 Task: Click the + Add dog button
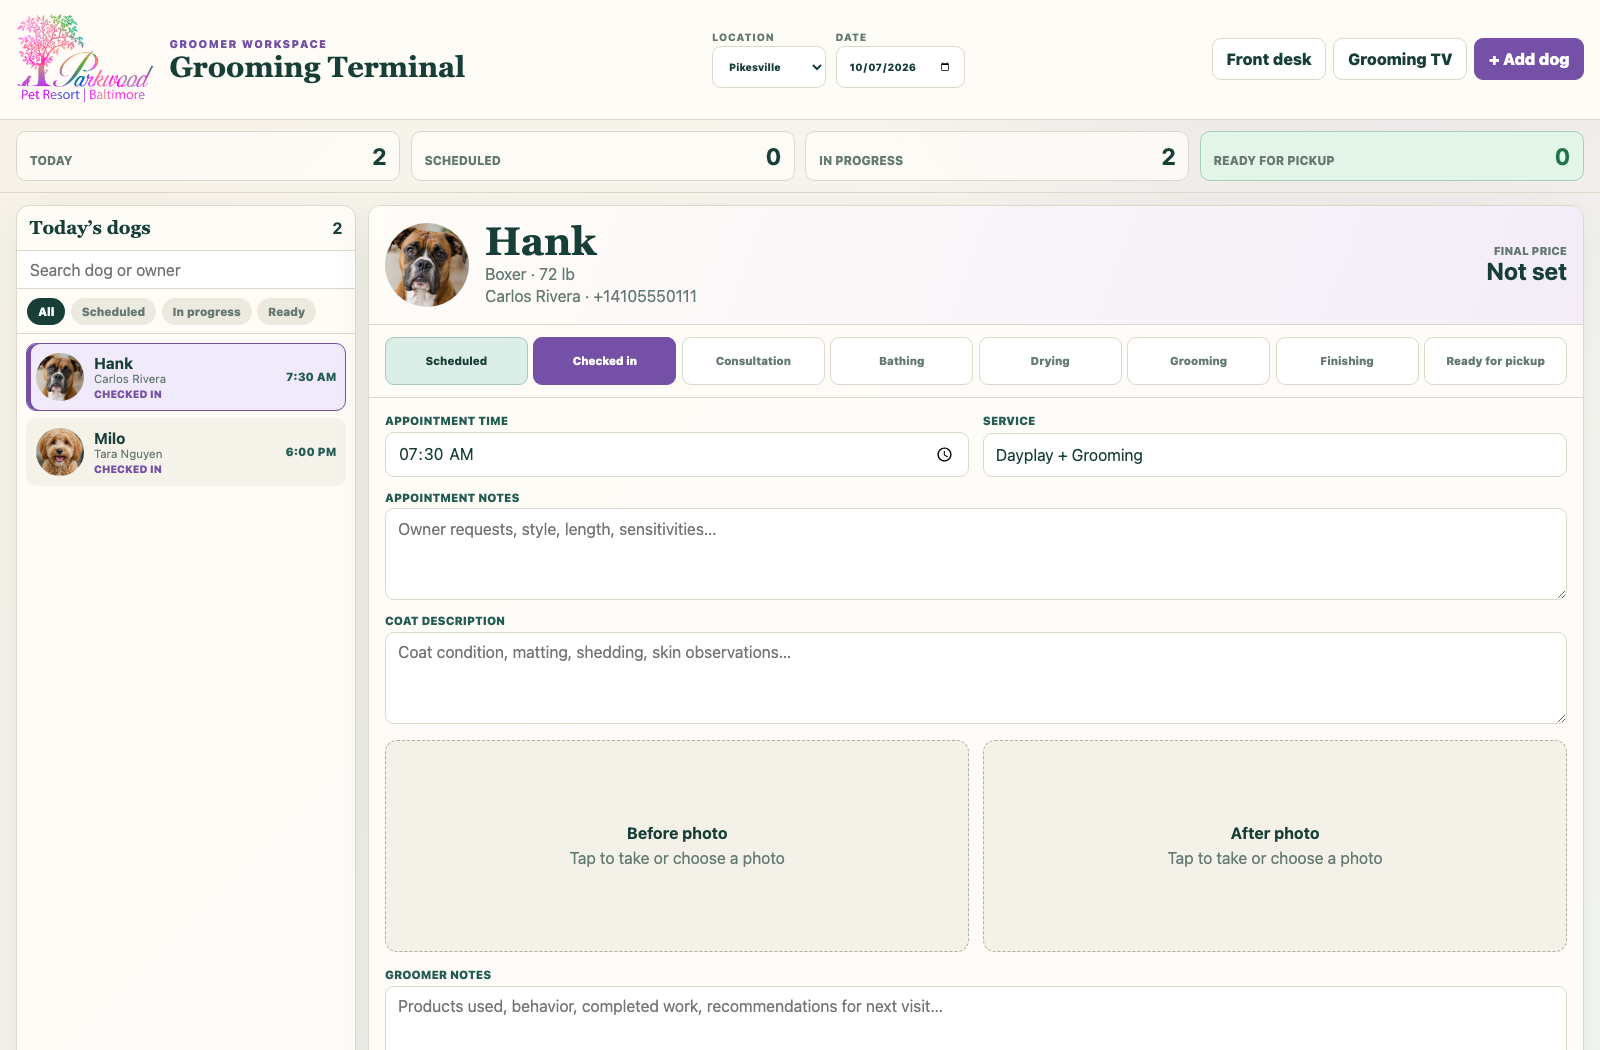point(1529,59)
